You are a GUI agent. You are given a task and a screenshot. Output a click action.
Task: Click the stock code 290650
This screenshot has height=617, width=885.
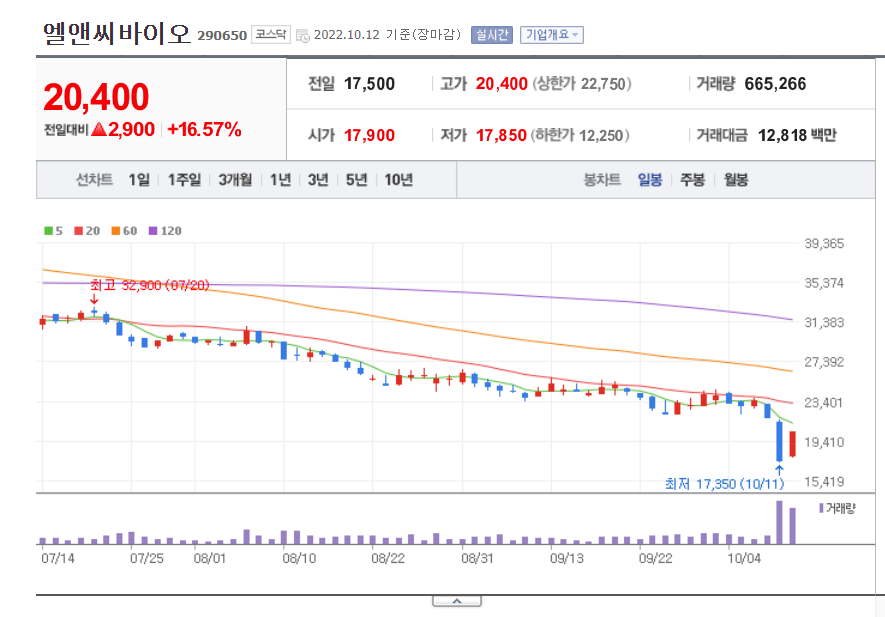click(222, 36)
